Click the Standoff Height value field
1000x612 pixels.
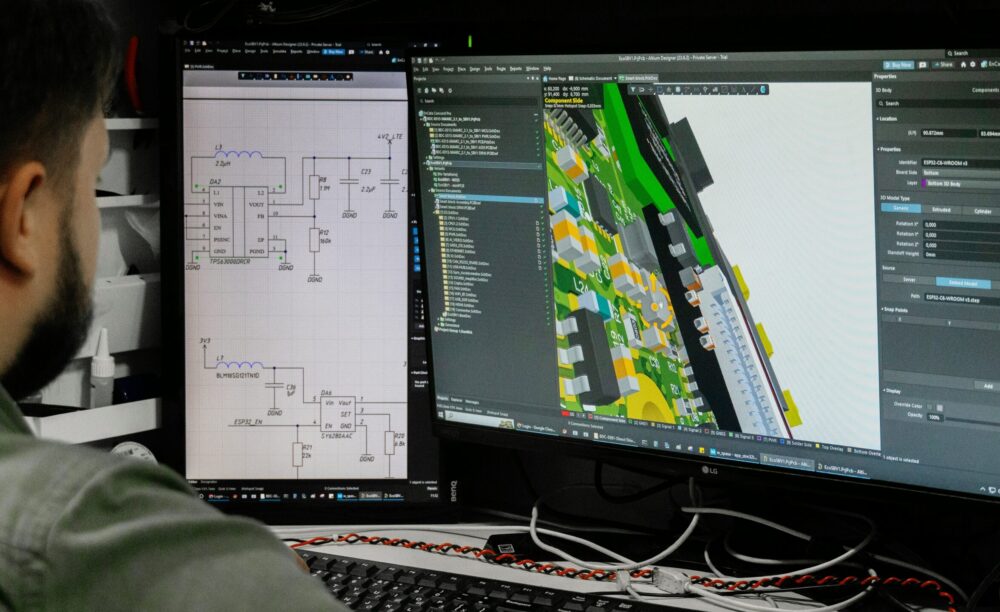pos(962,254)
